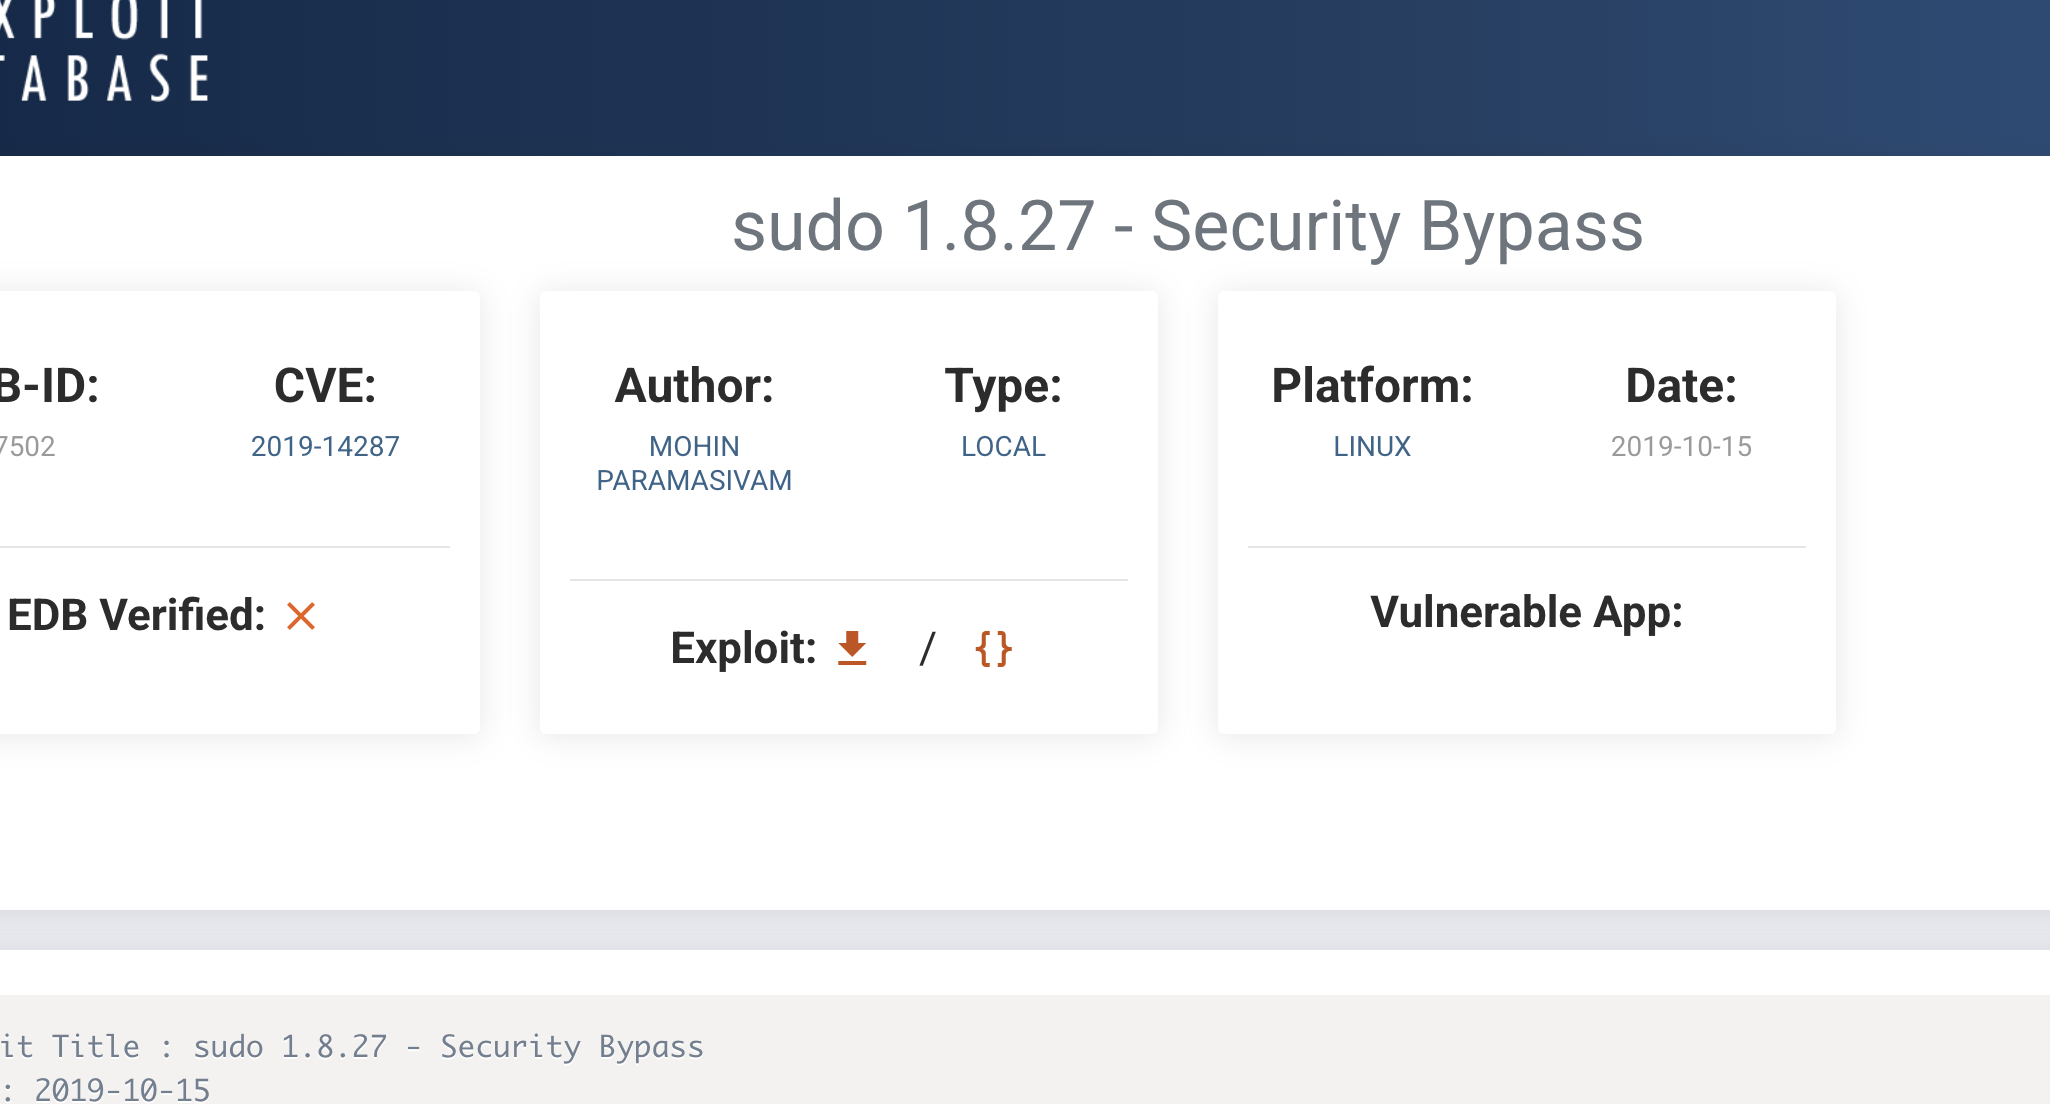The image size is (2050, 1104).
Task: Click the Author heading label
Action: (694, 386)
